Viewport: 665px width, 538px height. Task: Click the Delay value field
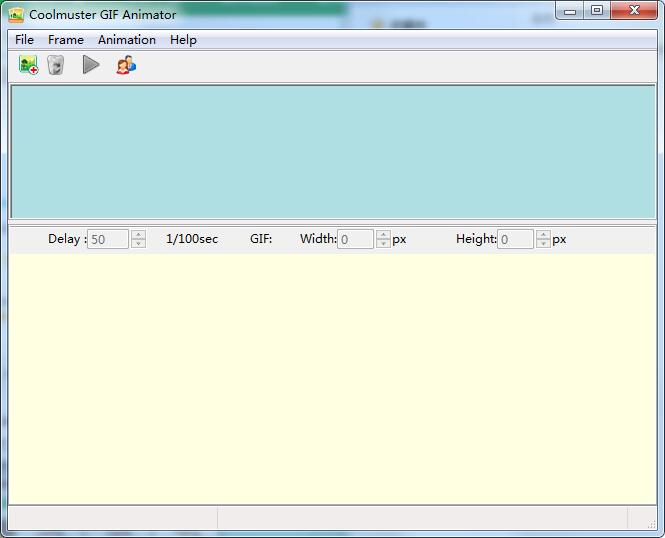point(108,239)
